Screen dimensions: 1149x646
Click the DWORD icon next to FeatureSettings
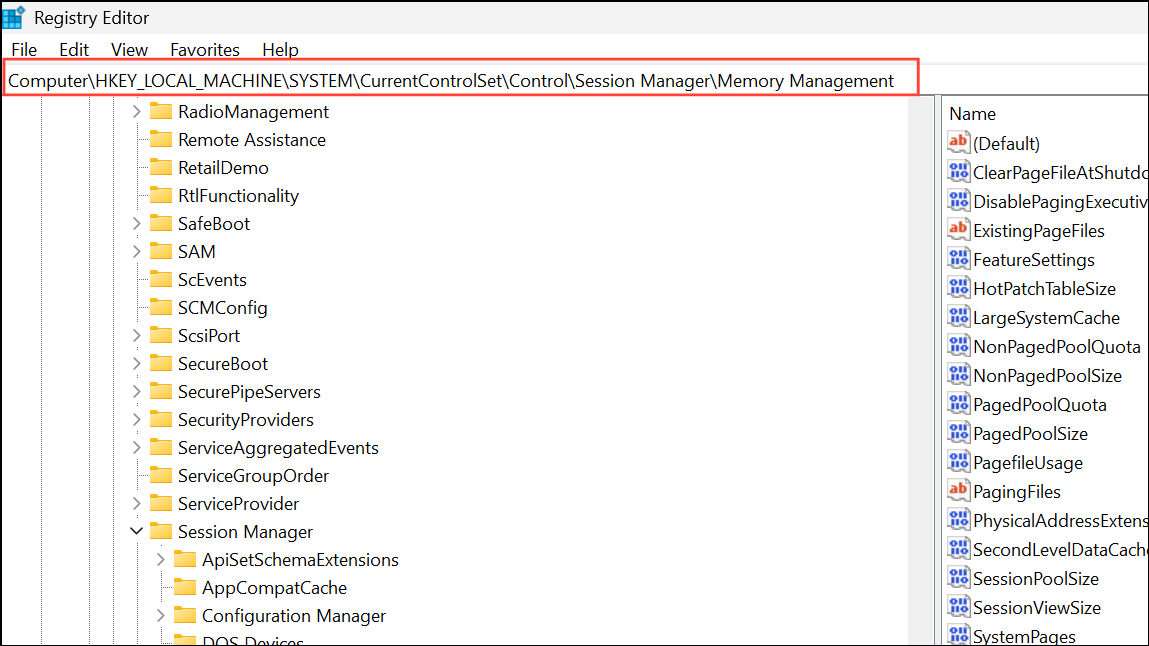(958, 259)
